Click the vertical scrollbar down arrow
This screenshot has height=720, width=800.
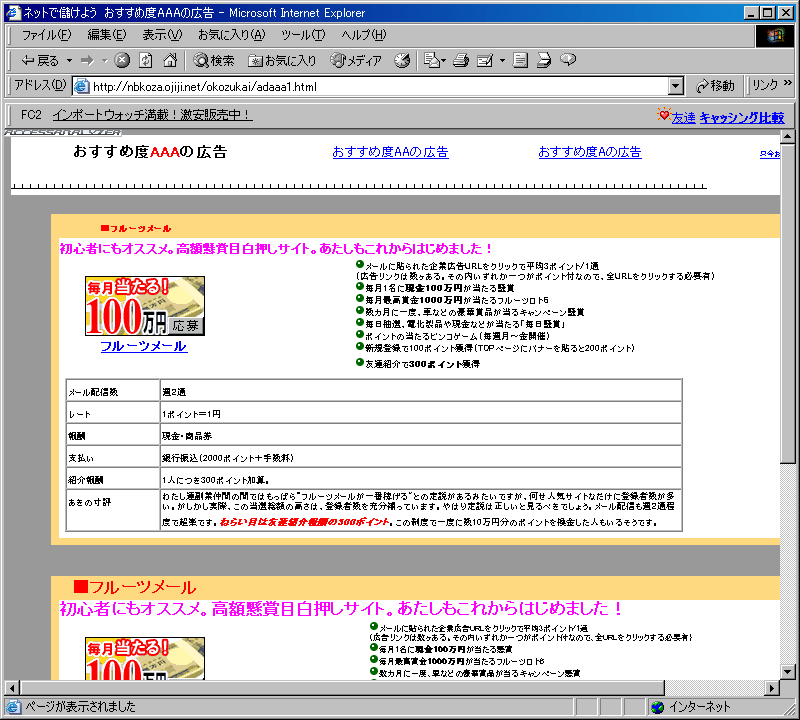point(787,672)
